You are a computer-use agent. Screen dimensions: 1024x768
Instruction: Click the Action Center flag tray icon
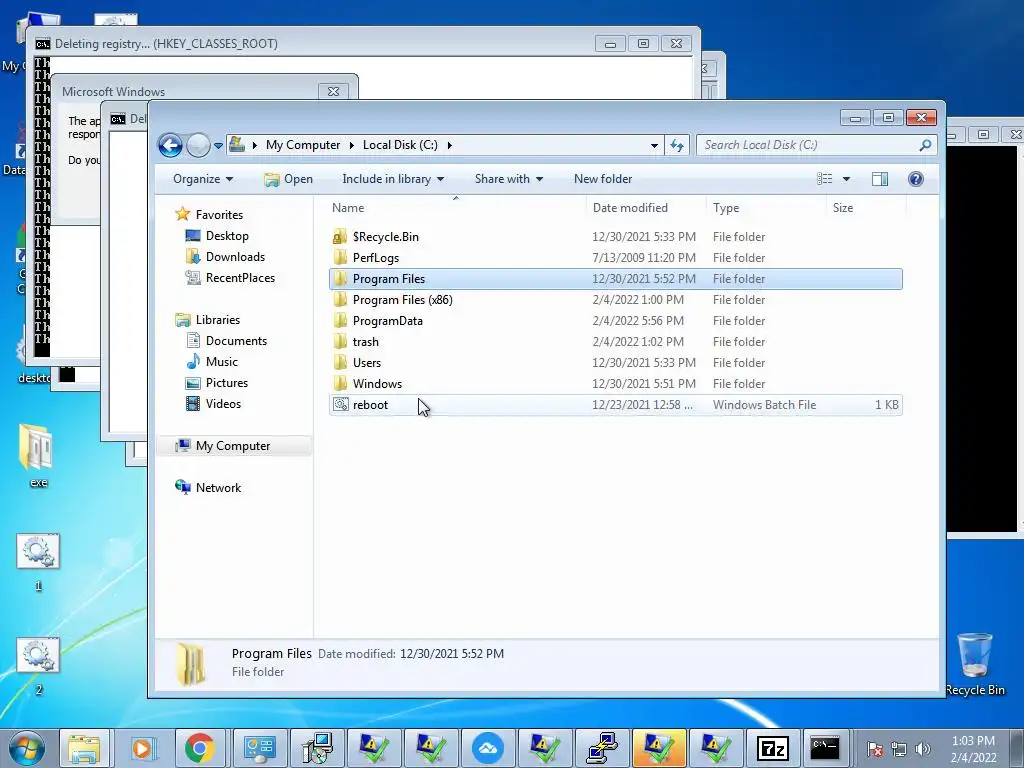click(875, 749)
